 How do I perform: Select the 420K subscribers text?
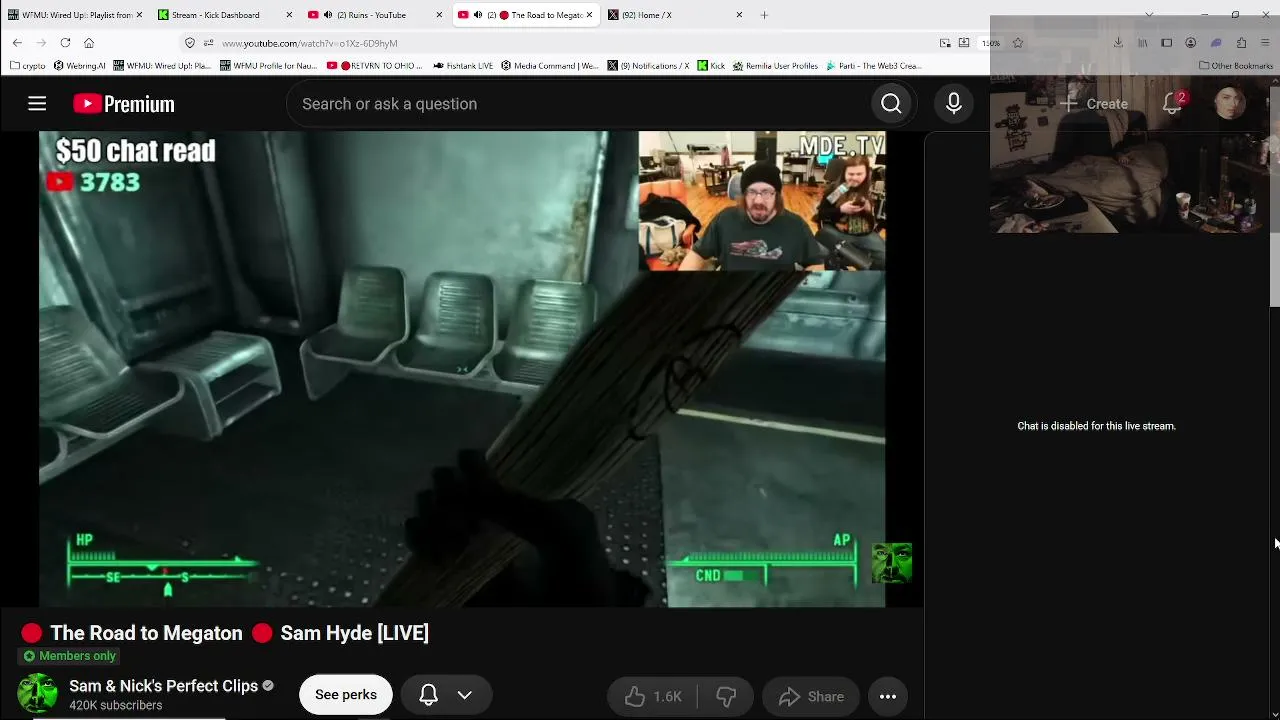point(115,705)
